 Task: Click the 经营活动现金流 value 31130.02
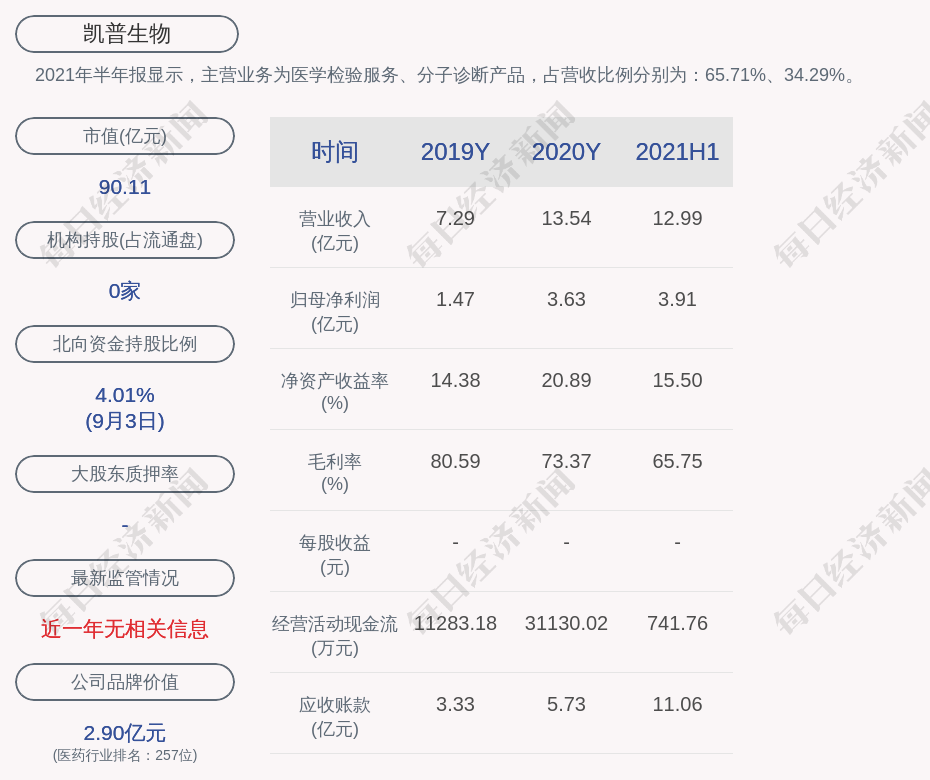click(566, 623)
